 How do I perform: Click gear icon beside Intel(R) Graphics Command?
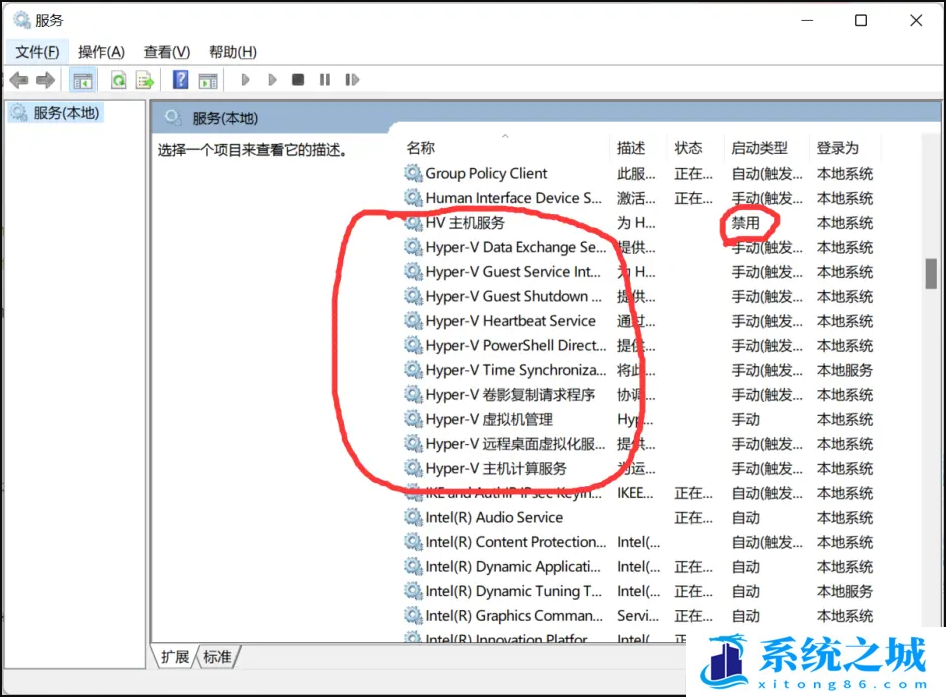tap(413, 616)
